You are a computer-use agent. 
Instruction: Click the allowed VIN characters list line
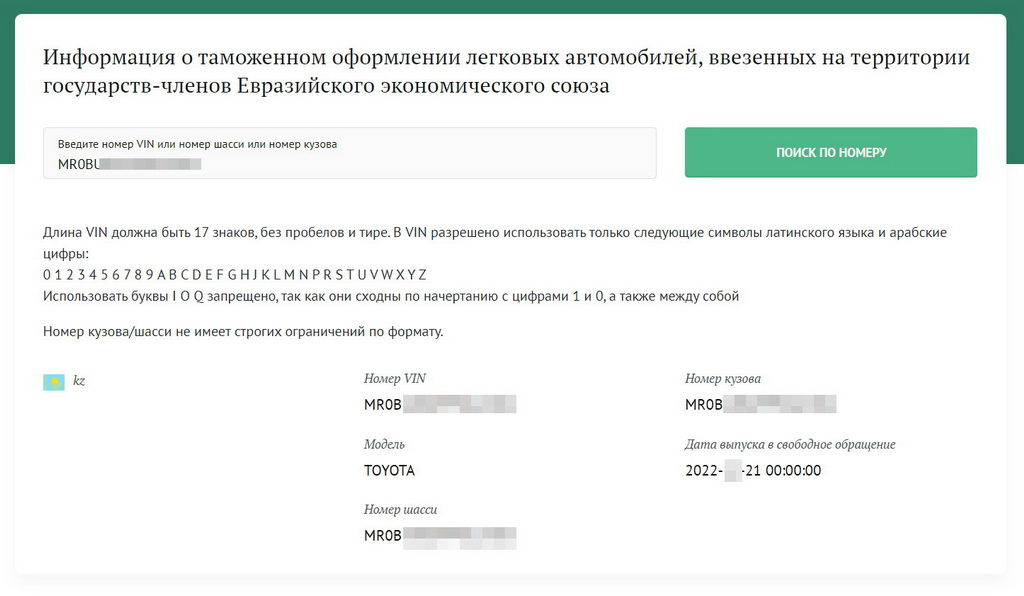point(234,275)
